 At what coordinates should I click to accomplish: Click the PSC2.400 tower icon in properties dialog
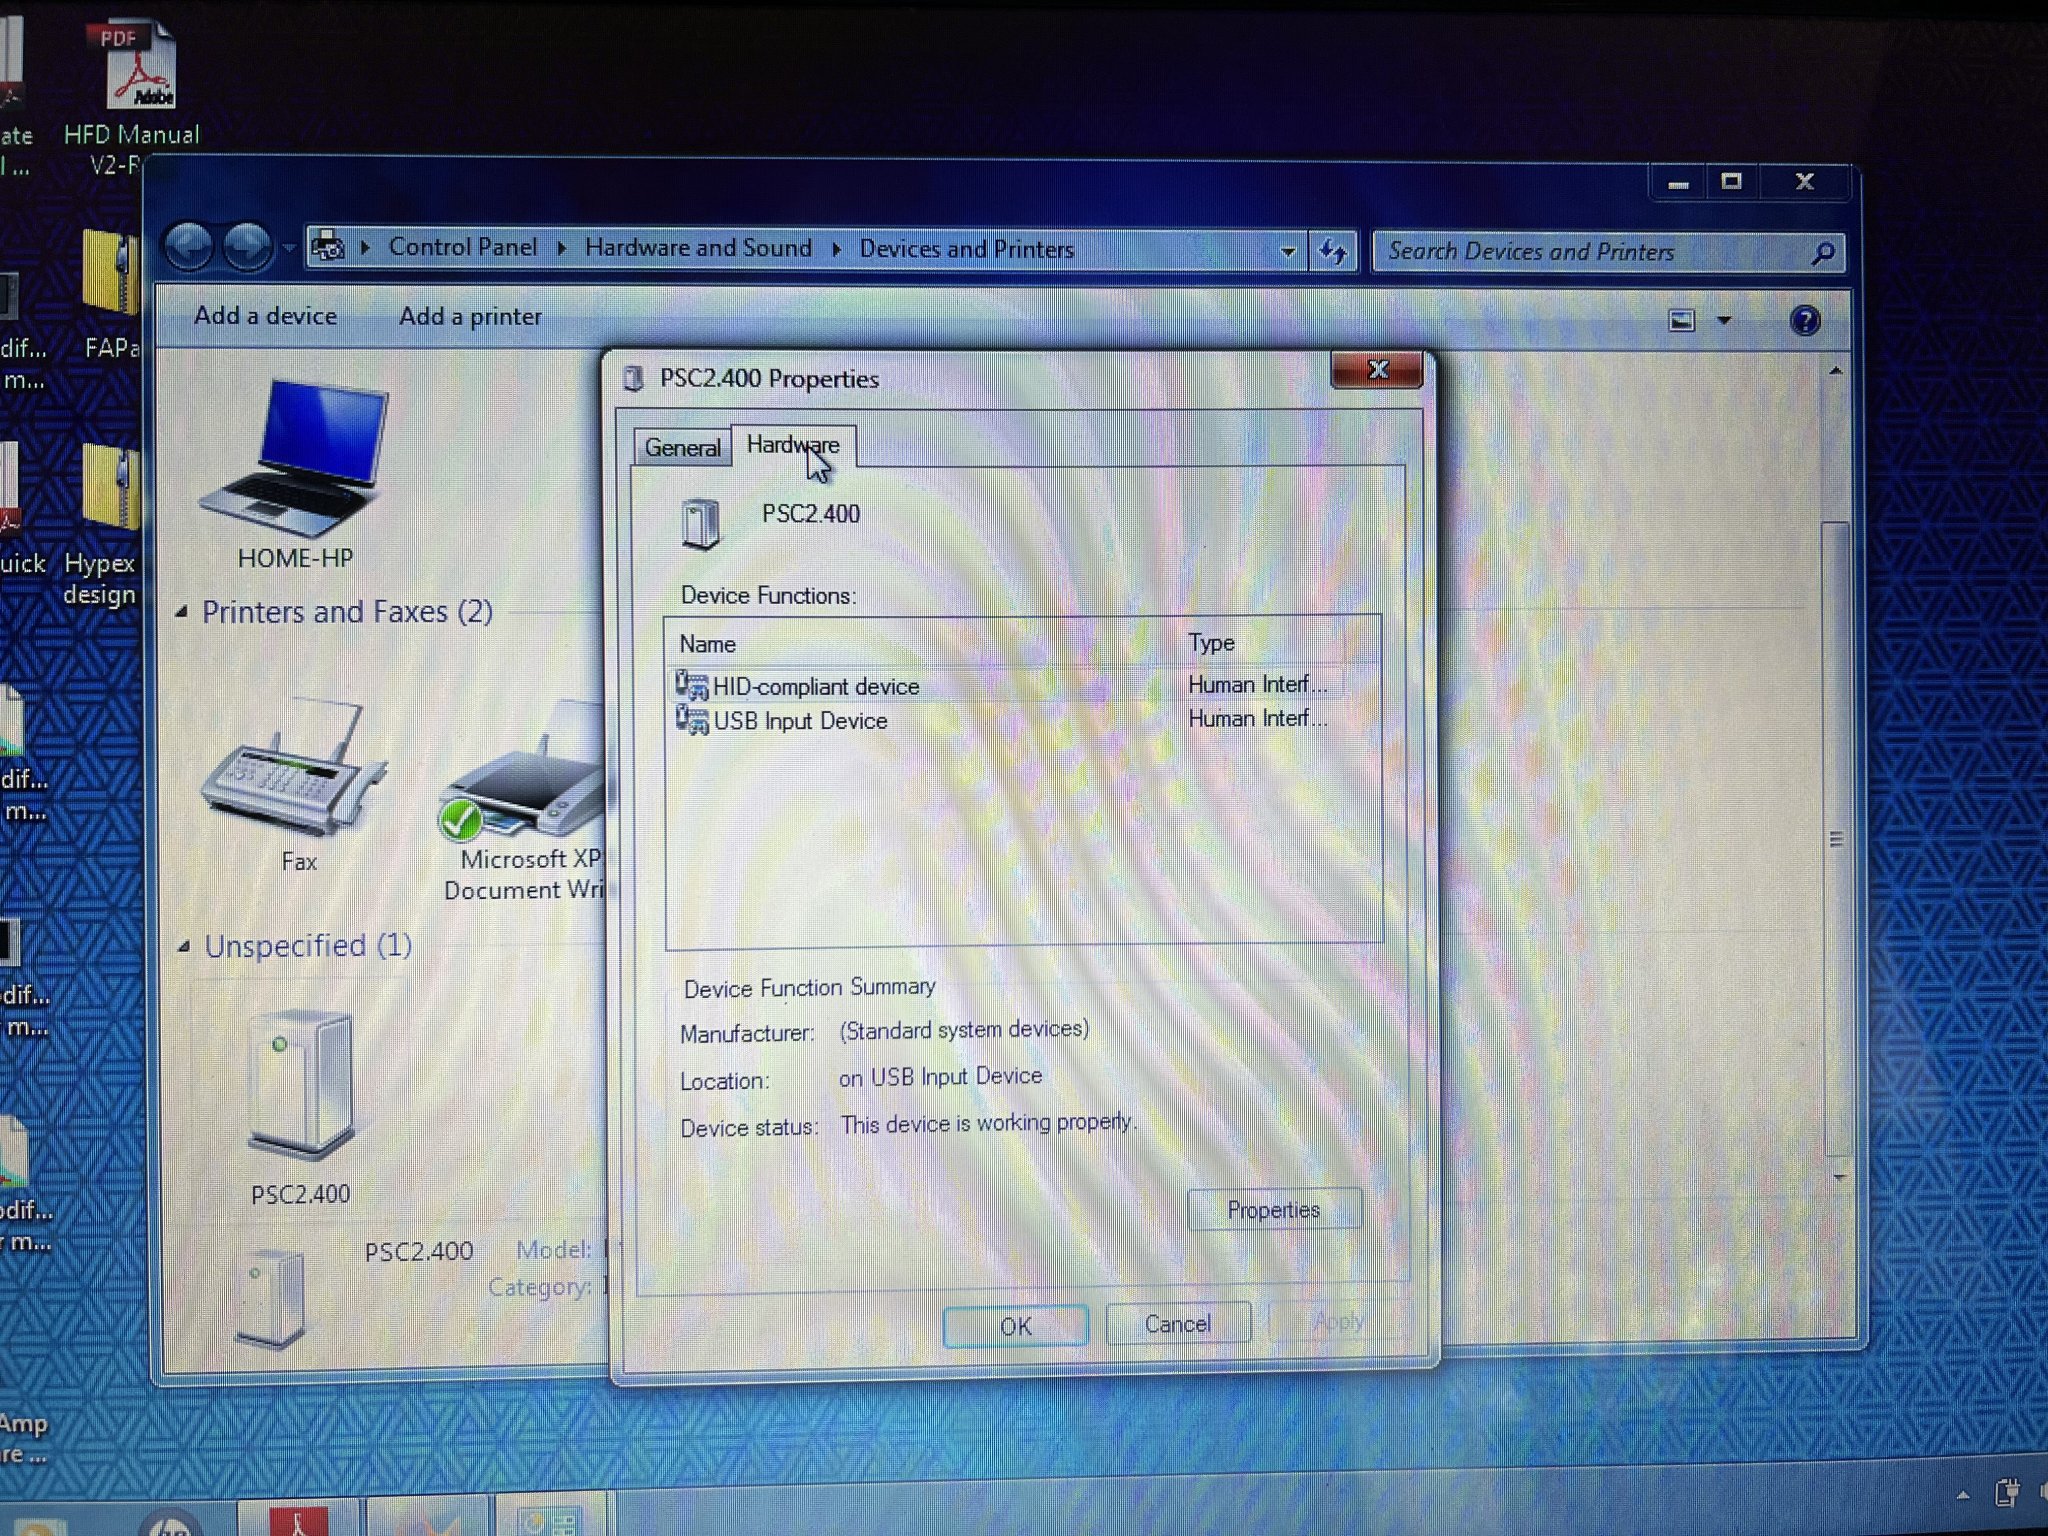(700, 523)
